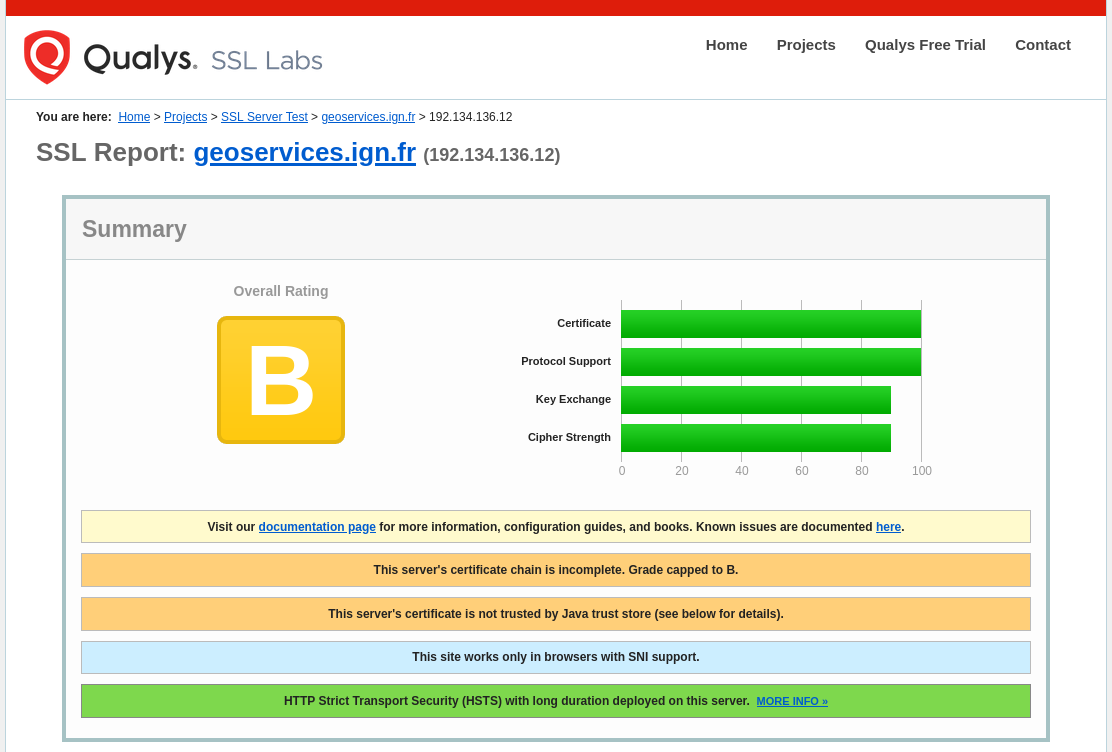Click the overall rating B badge

(x=281, y=380)
